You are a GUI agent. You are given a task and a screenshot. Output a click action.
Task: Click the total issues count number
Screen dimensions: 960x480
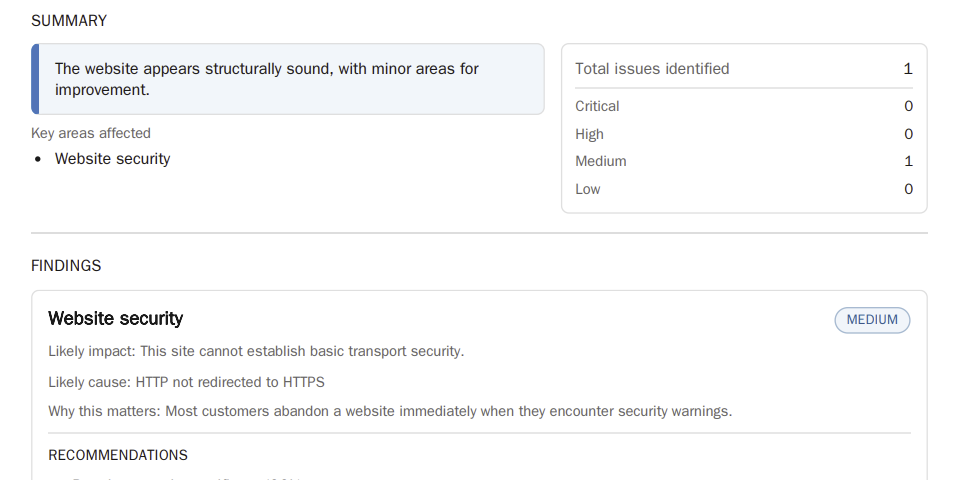[908, 69]
